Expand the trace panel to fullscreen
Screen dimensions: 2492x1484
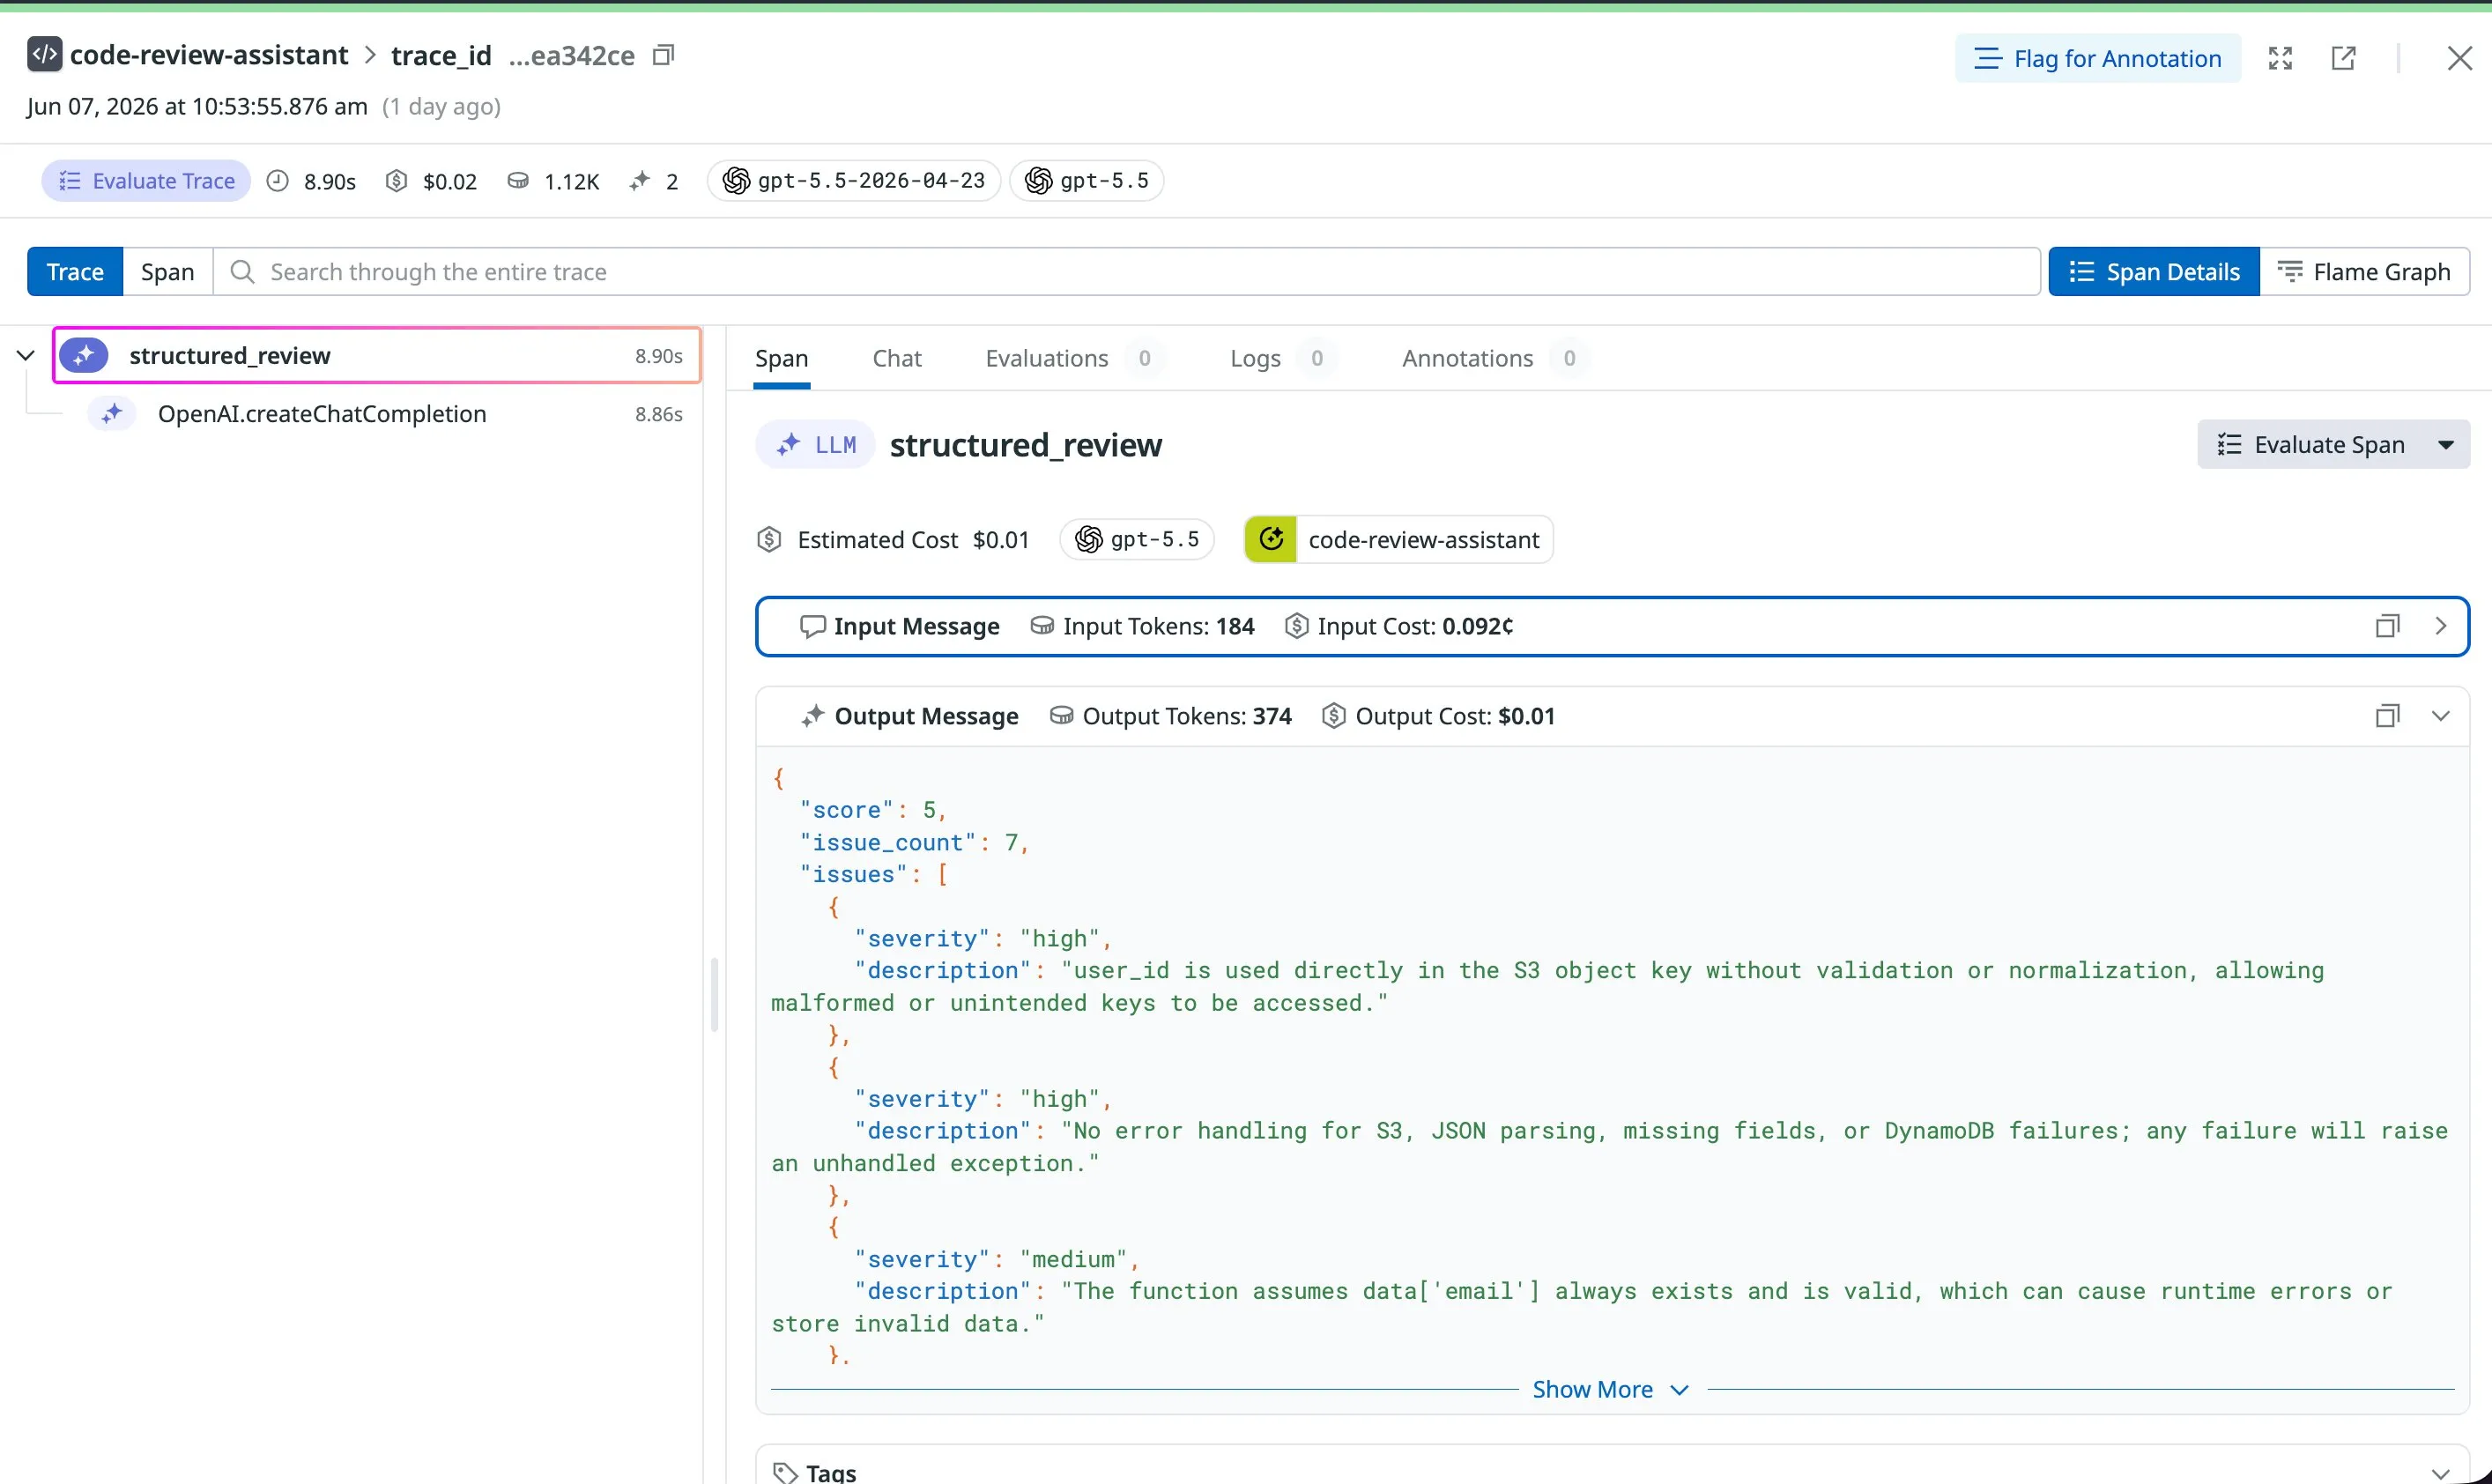(x=2280, y=58)
